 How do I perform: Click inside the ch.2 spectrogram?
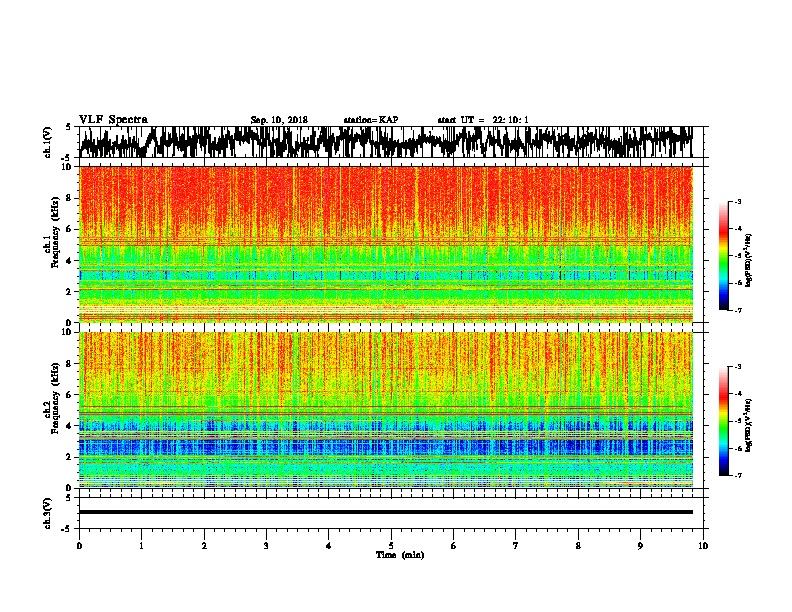point(385,410)
